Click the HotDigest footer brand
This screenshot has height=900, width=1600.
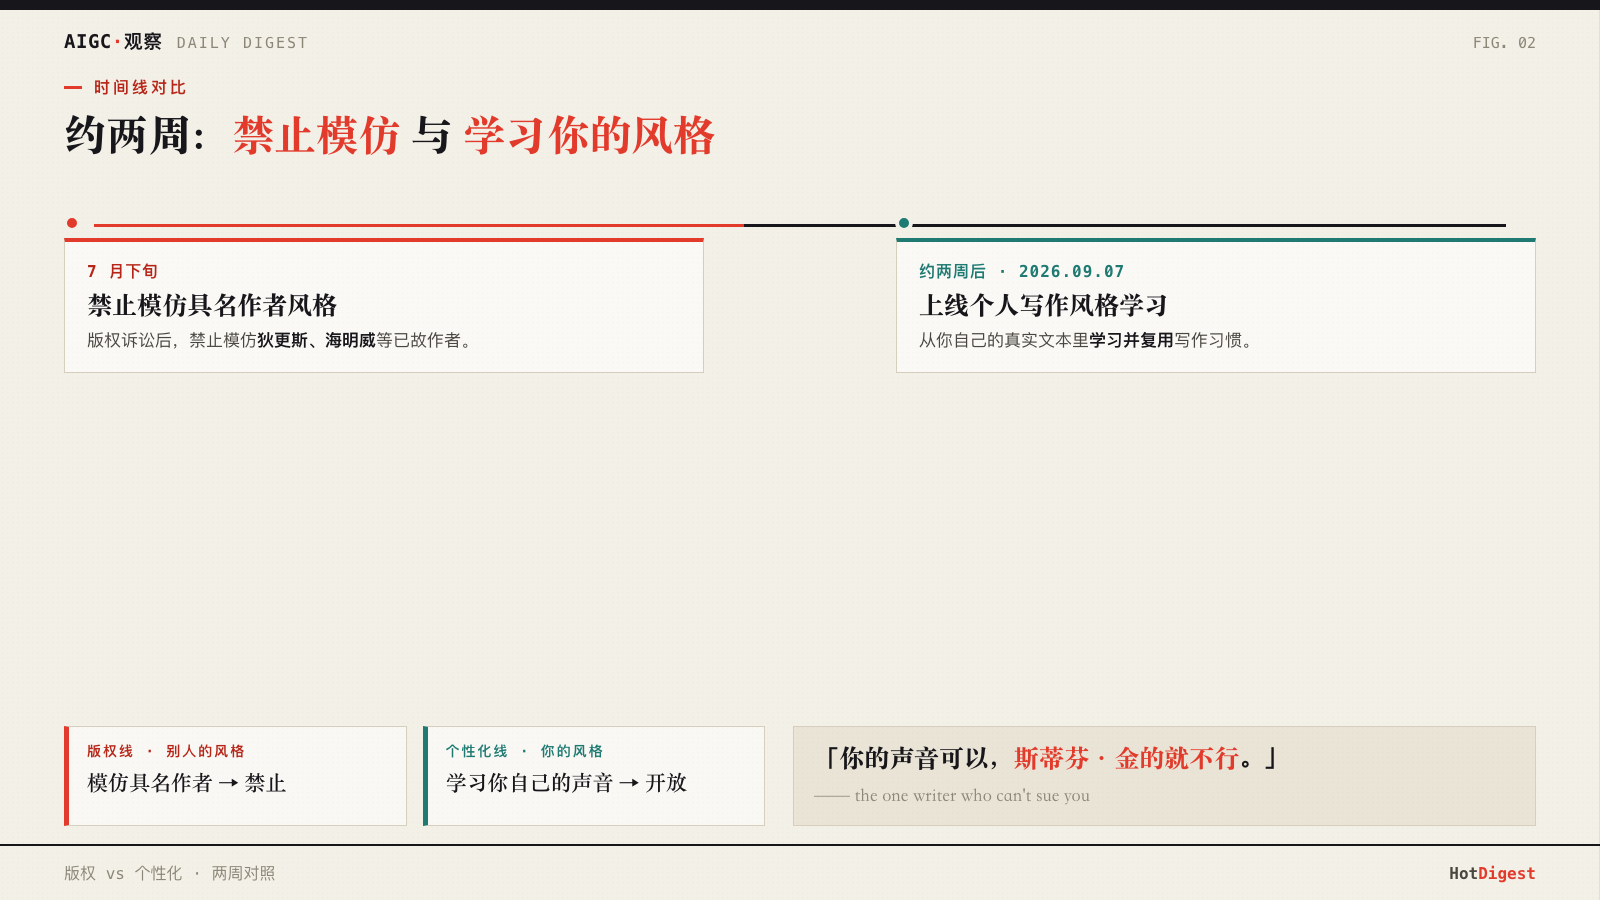point(1492,873)
